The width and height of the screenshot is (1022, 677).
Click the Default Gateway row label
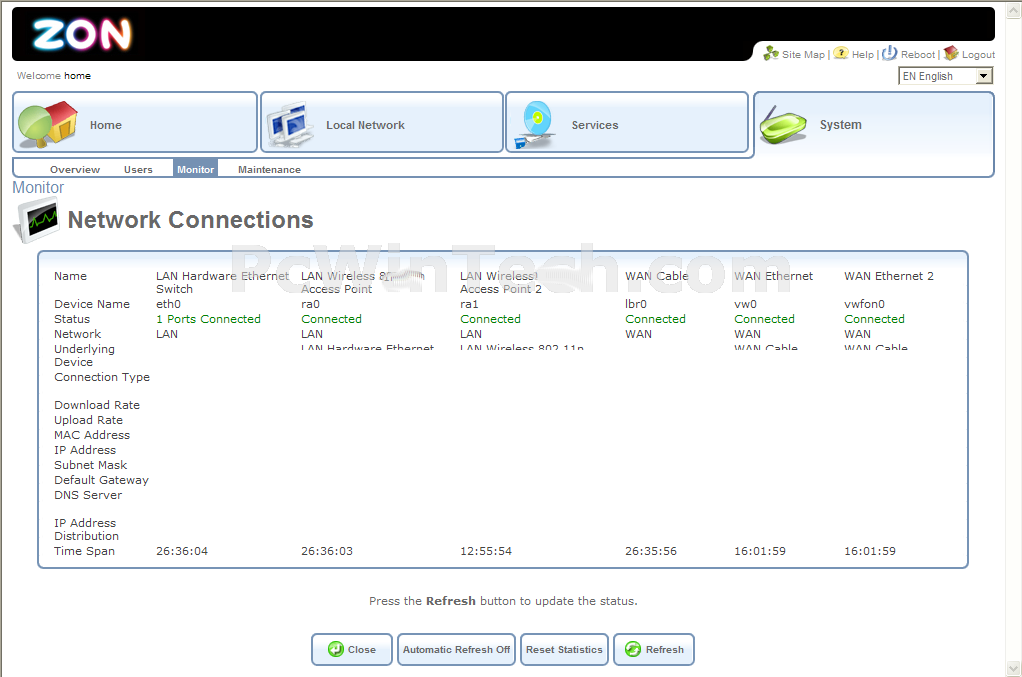pyautogui.click(x=102, y=480)
